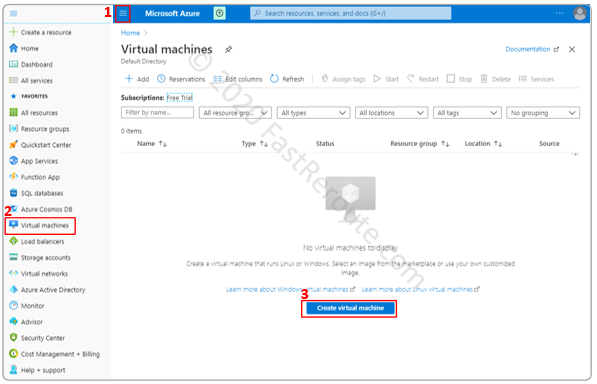
Task: Click the Cost Management + Billing icon
Action: (x=13, y=354)
